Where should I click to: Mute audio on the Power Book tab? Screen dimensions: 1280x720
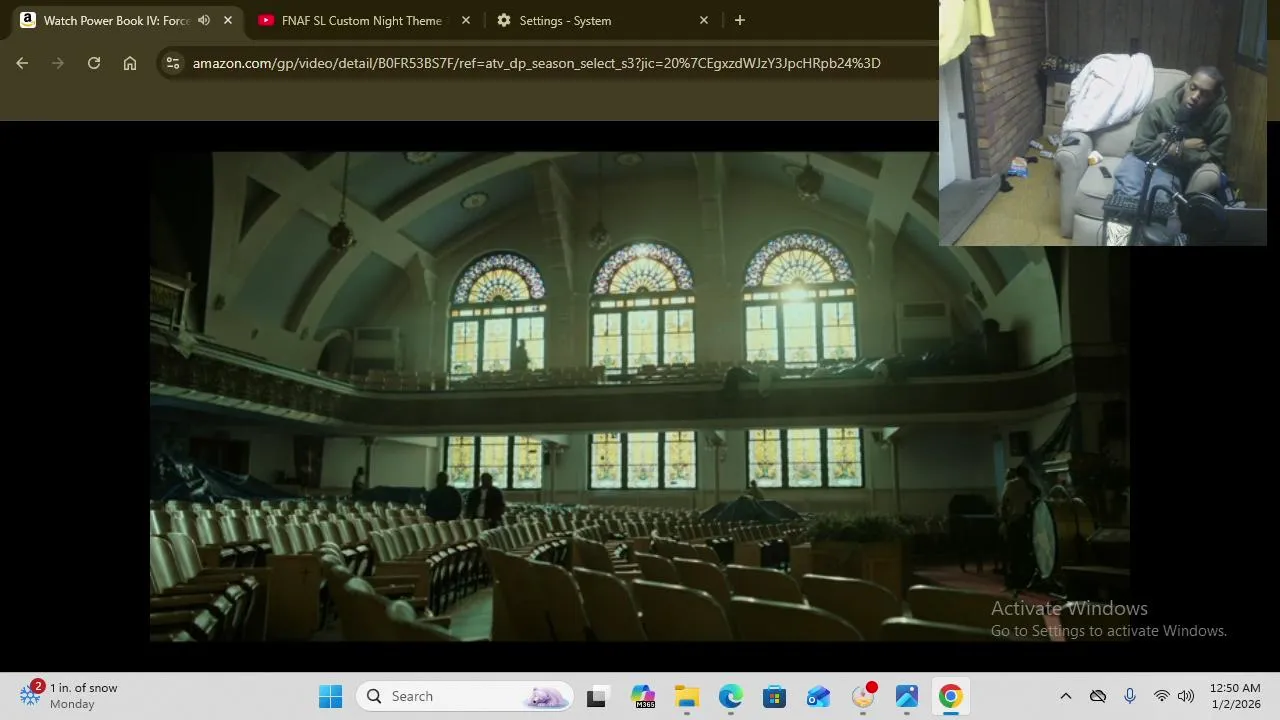click(204, 20)
